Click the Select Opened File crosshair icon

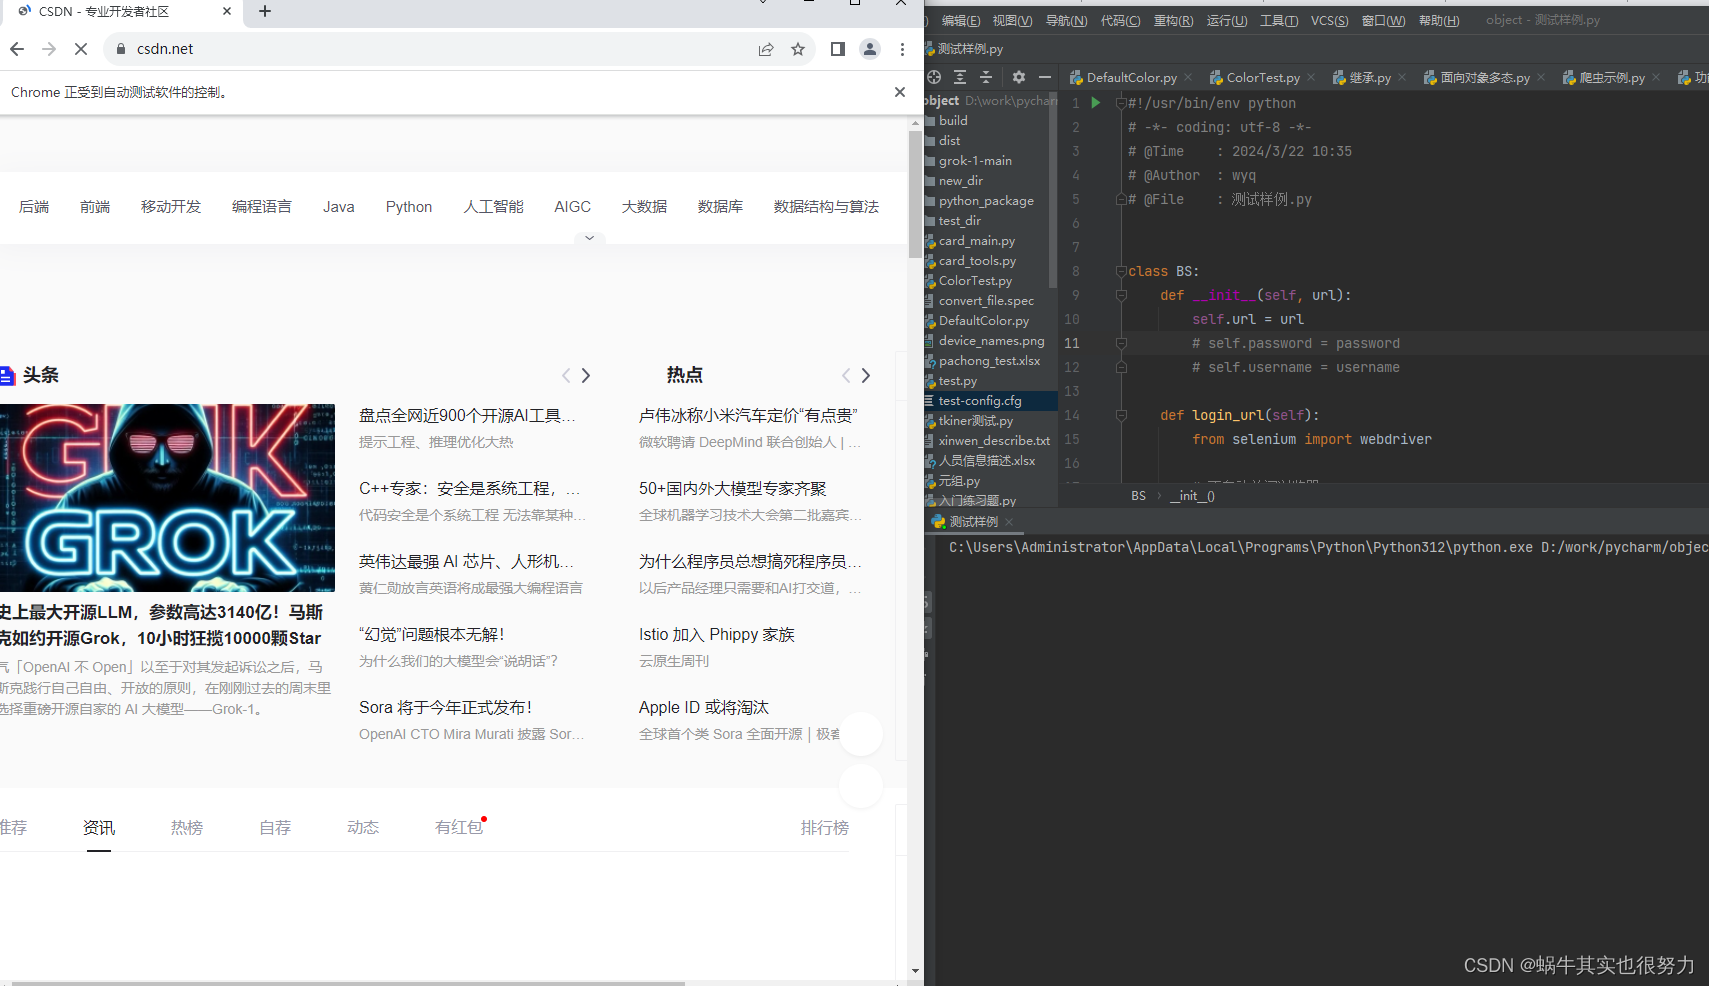pyautogui.click(x=933, y=77)
